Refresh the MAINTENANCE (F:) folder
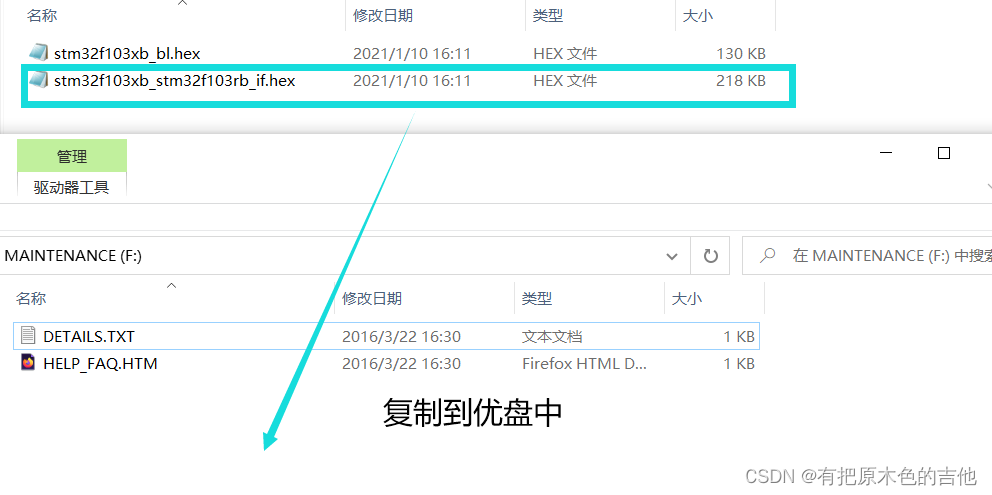The width and height of the screenshot is (992, 495). [x=710, y=256]
